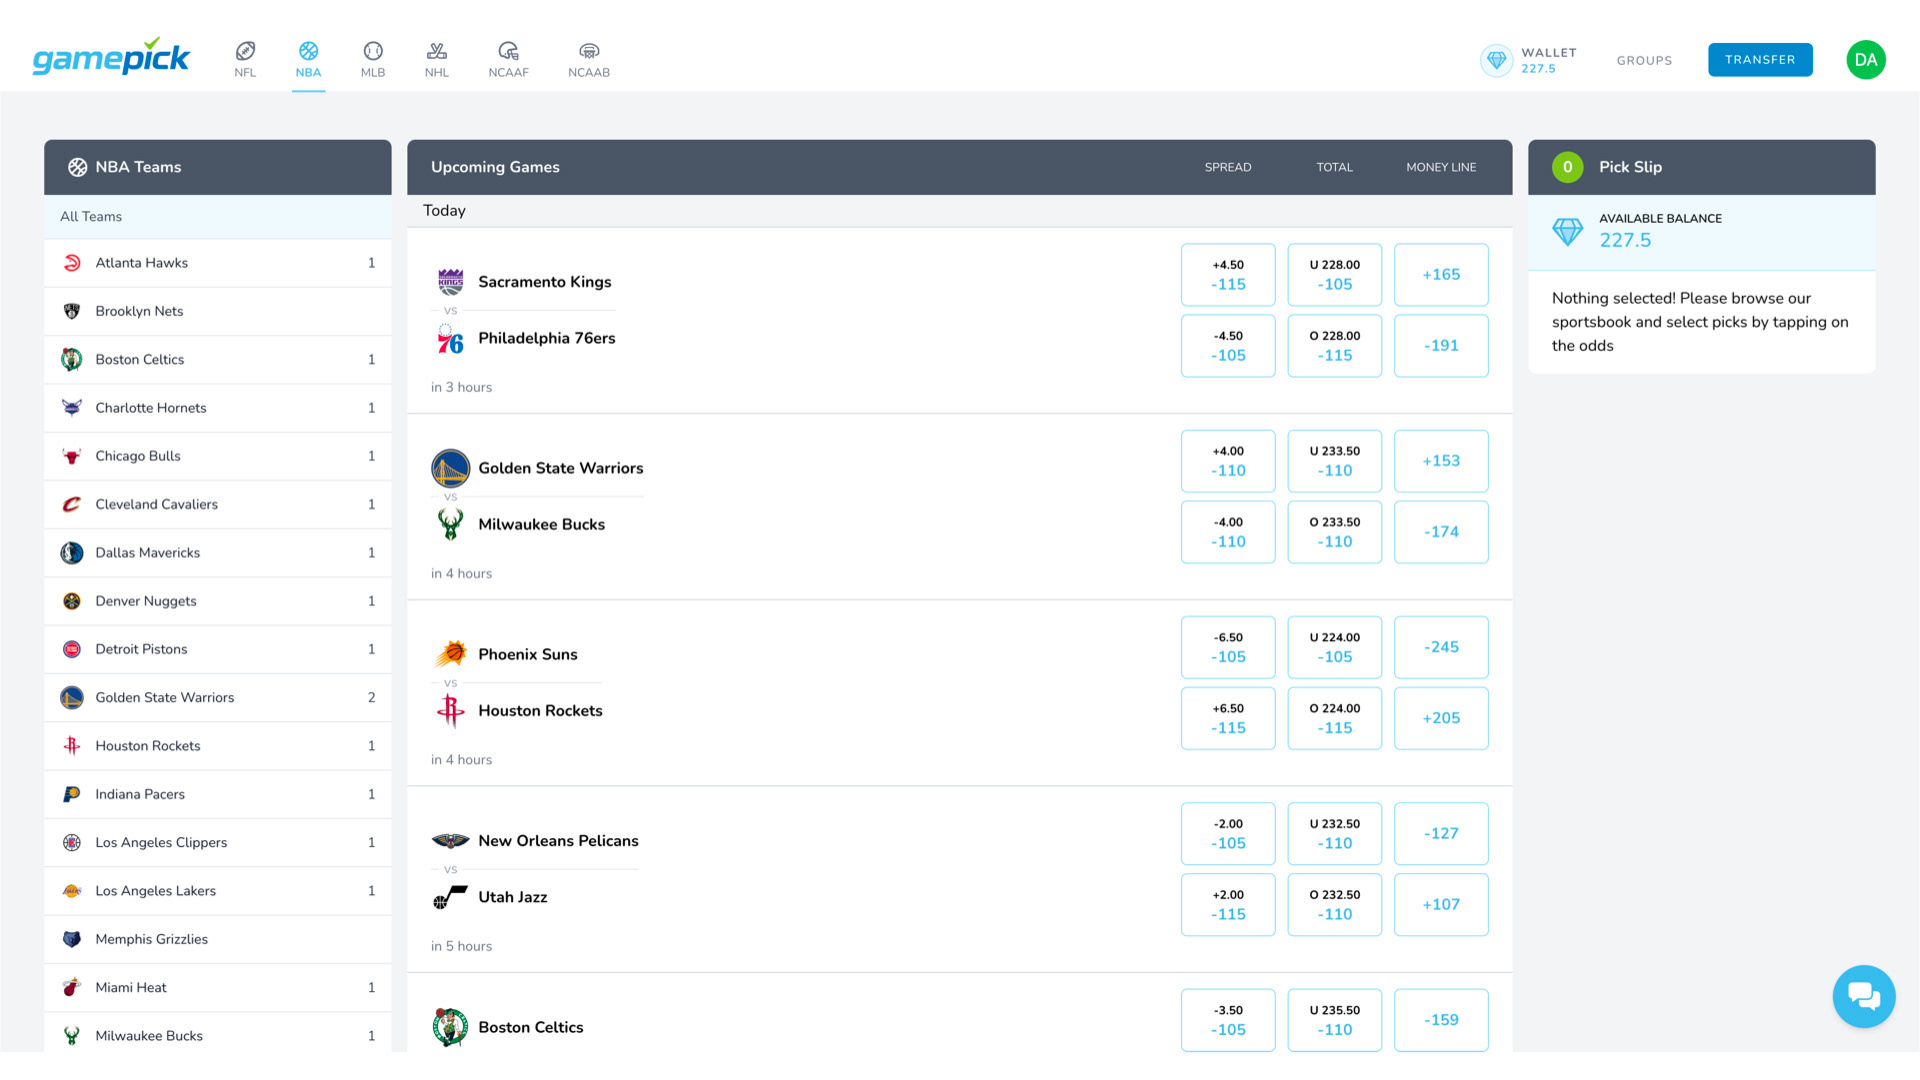
Task: Click Boston Celtics in team list
Action: 218,360
